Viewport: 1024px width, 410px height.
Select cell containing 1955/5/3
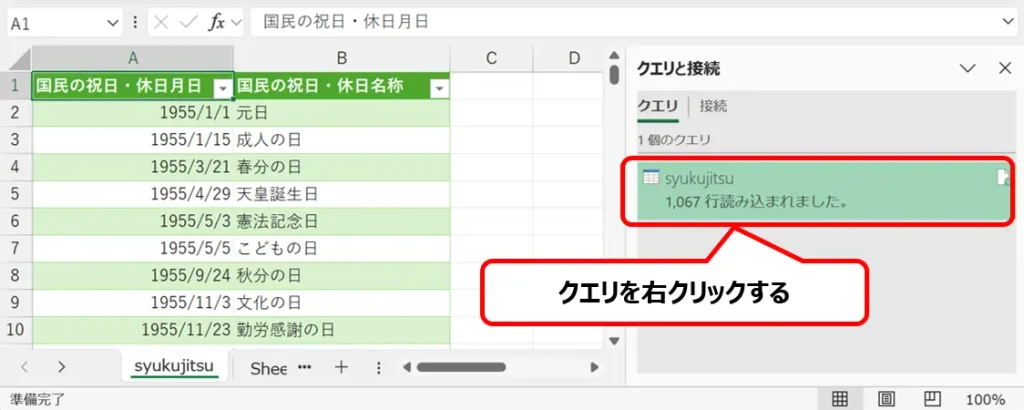pos(133,221)
